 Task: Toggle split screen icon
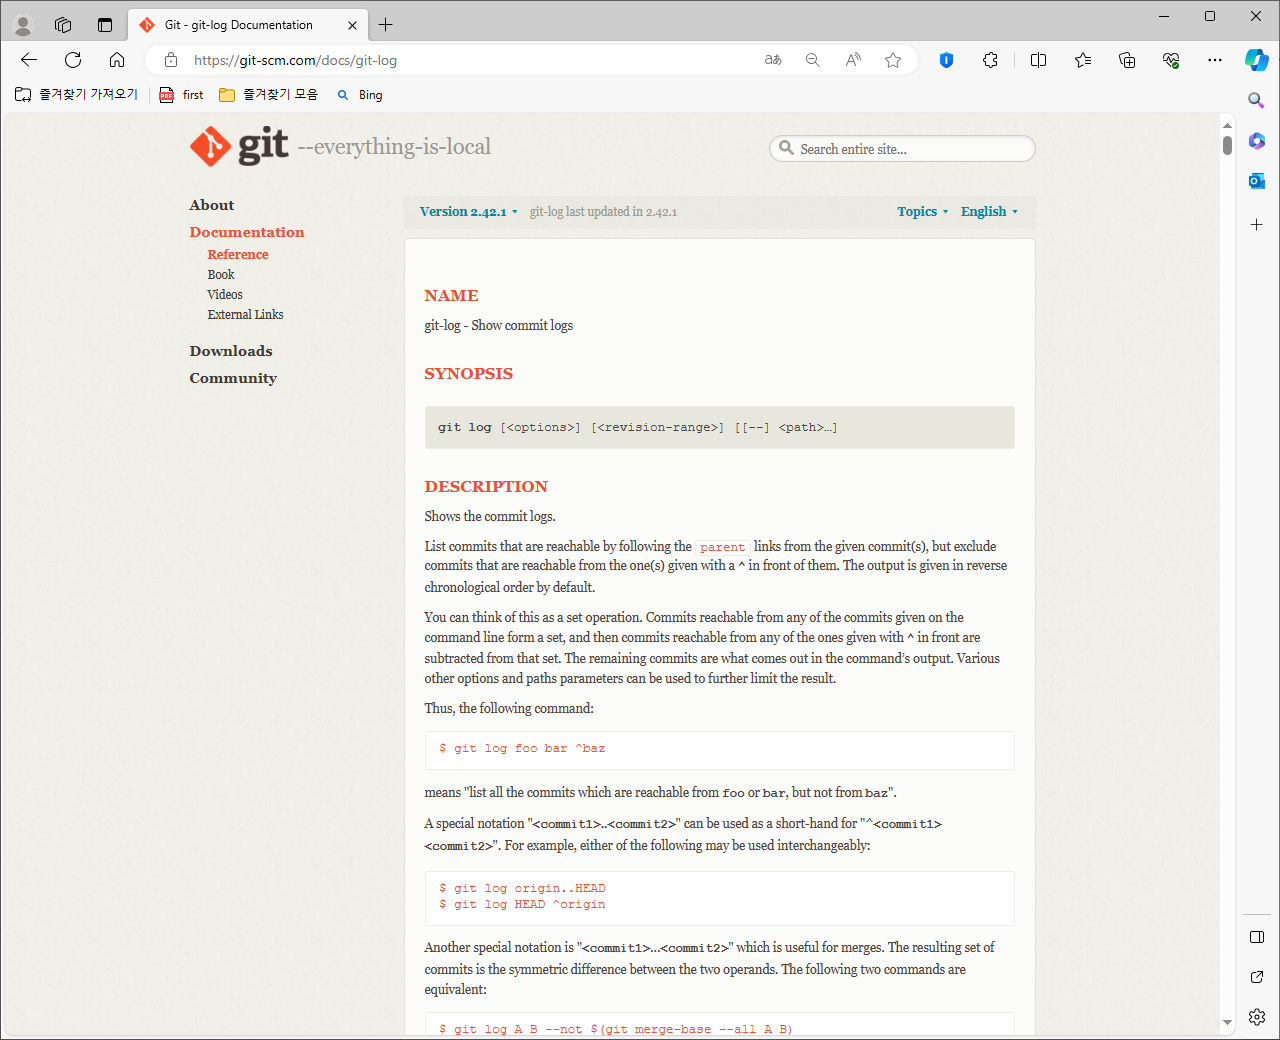[x=1039, y=60]
